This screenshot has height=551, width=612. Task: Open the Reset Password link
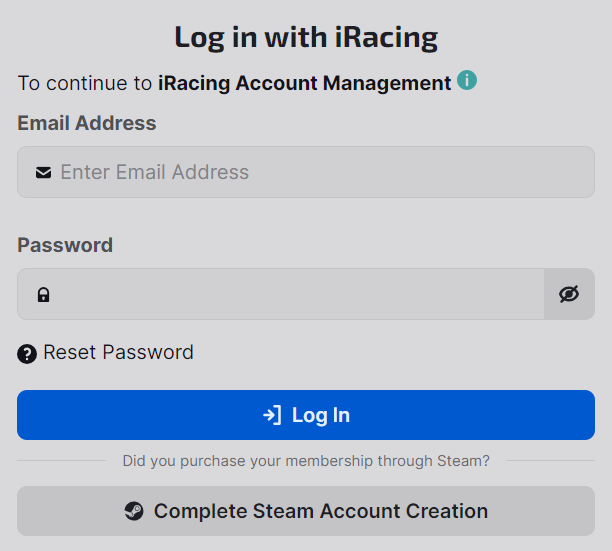118,352
